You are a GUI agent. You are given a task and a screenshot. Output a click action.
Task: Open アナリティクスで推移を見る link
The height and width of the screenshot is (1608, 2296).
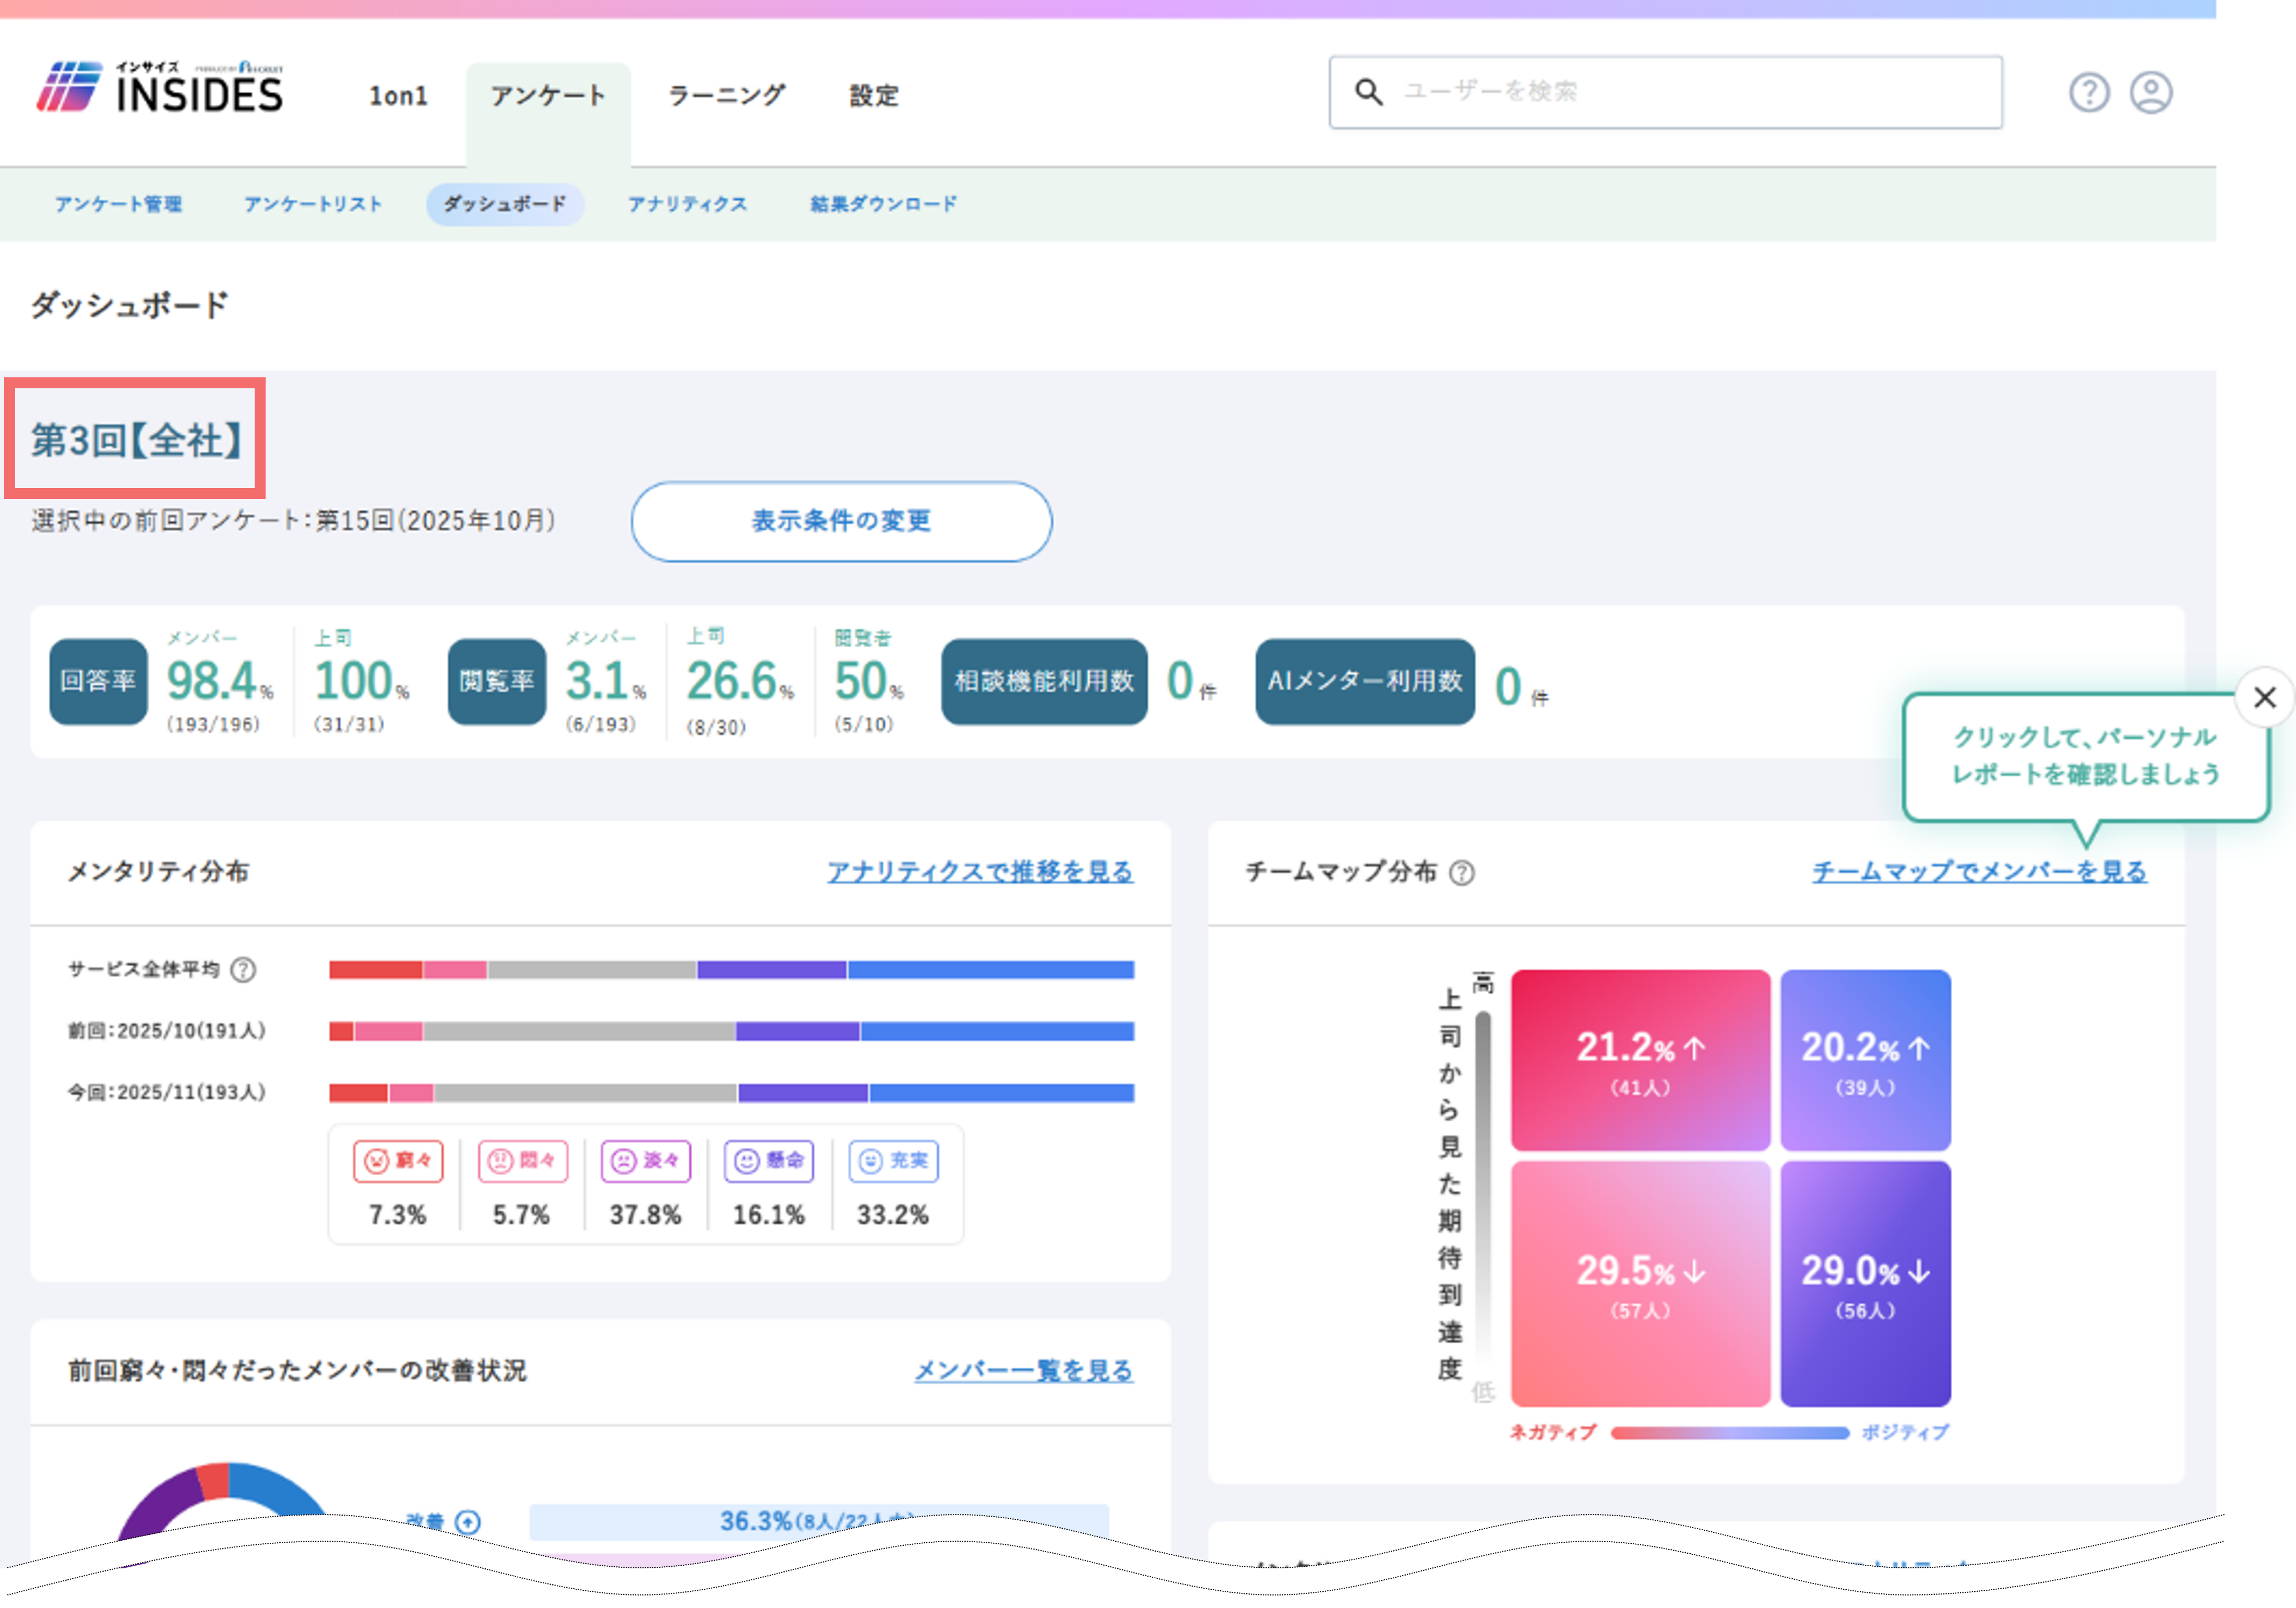pos(980,872)
